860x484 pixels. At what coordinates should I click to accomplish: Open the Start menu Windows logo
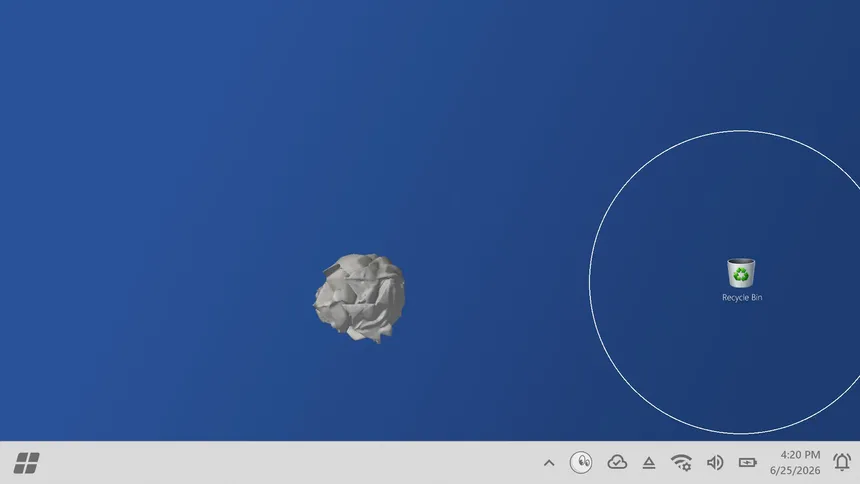(26, 463)
